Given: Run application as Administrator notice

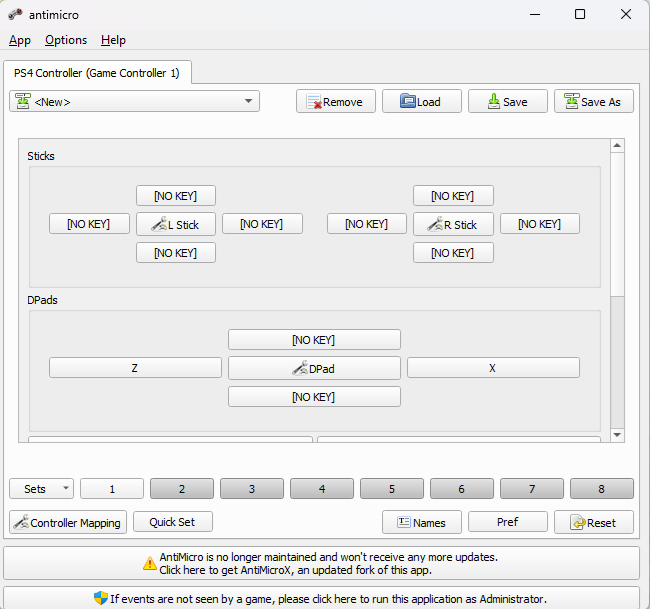Looking at the screenshot, I should pos(321,599).
